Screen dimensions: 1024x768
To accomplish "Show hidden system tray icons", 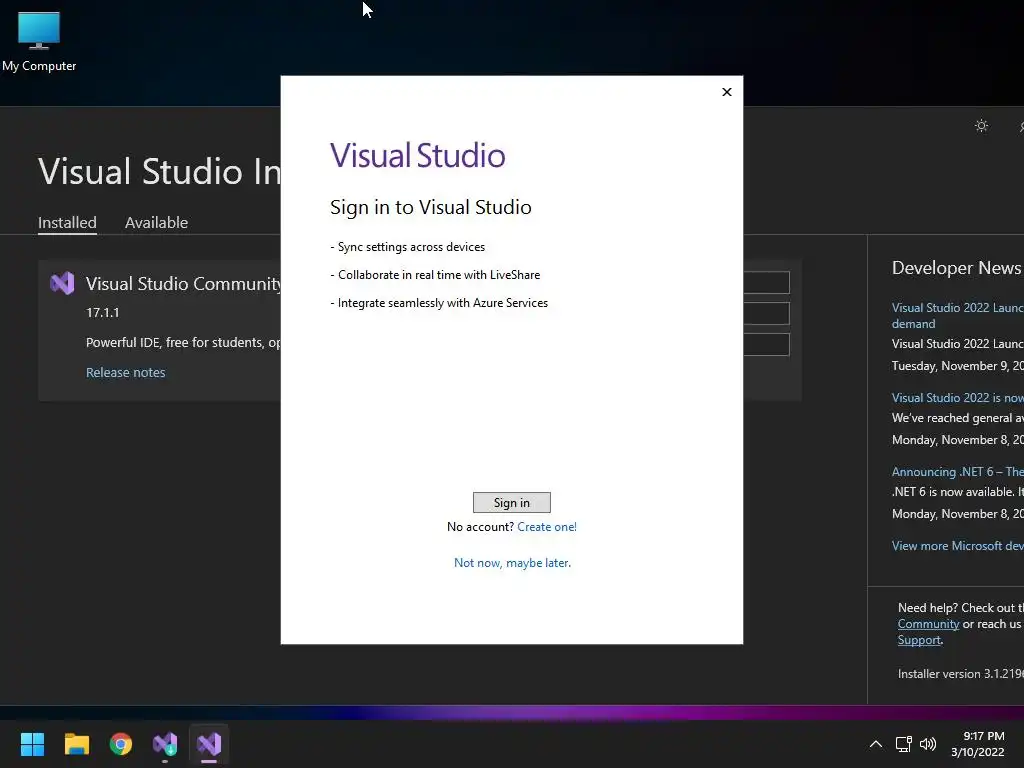I will [x=876, y=744].
